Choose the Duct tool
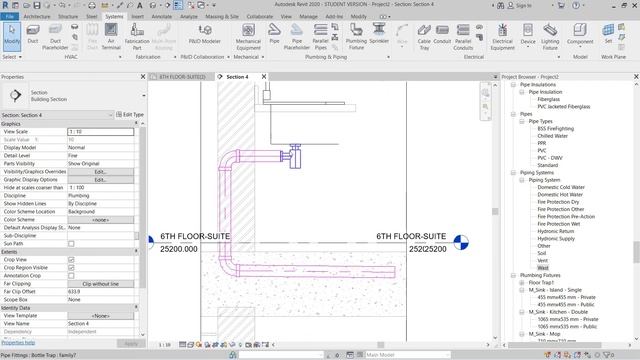640x360 pixels. 33,34
